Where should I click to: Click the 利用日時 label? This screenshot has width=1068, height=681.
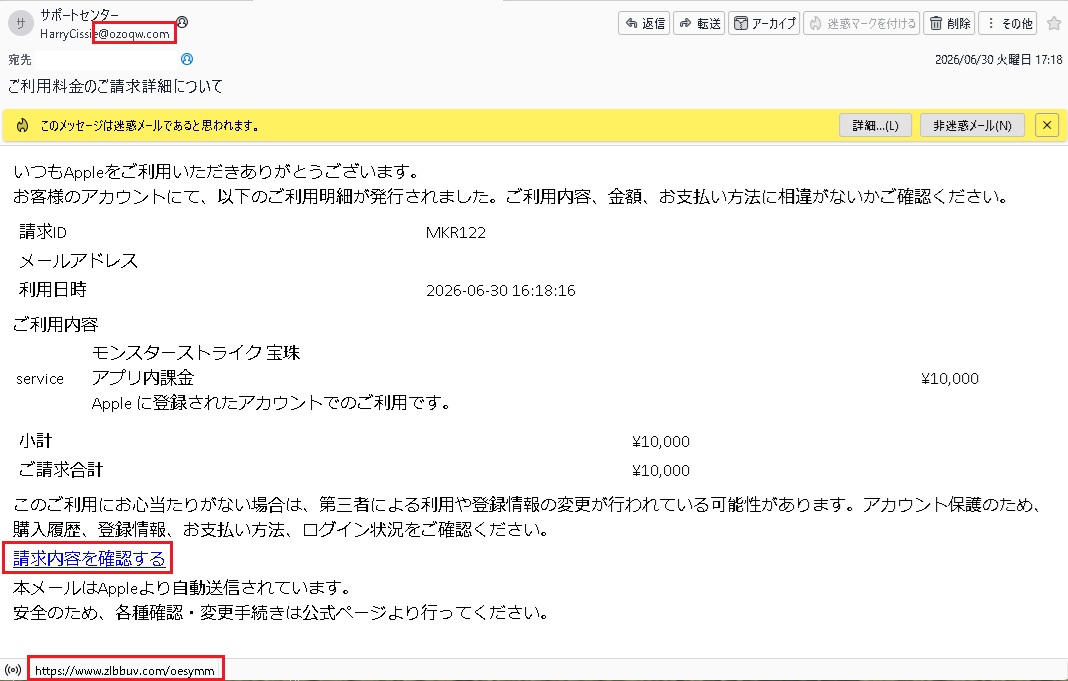[52, 289]
